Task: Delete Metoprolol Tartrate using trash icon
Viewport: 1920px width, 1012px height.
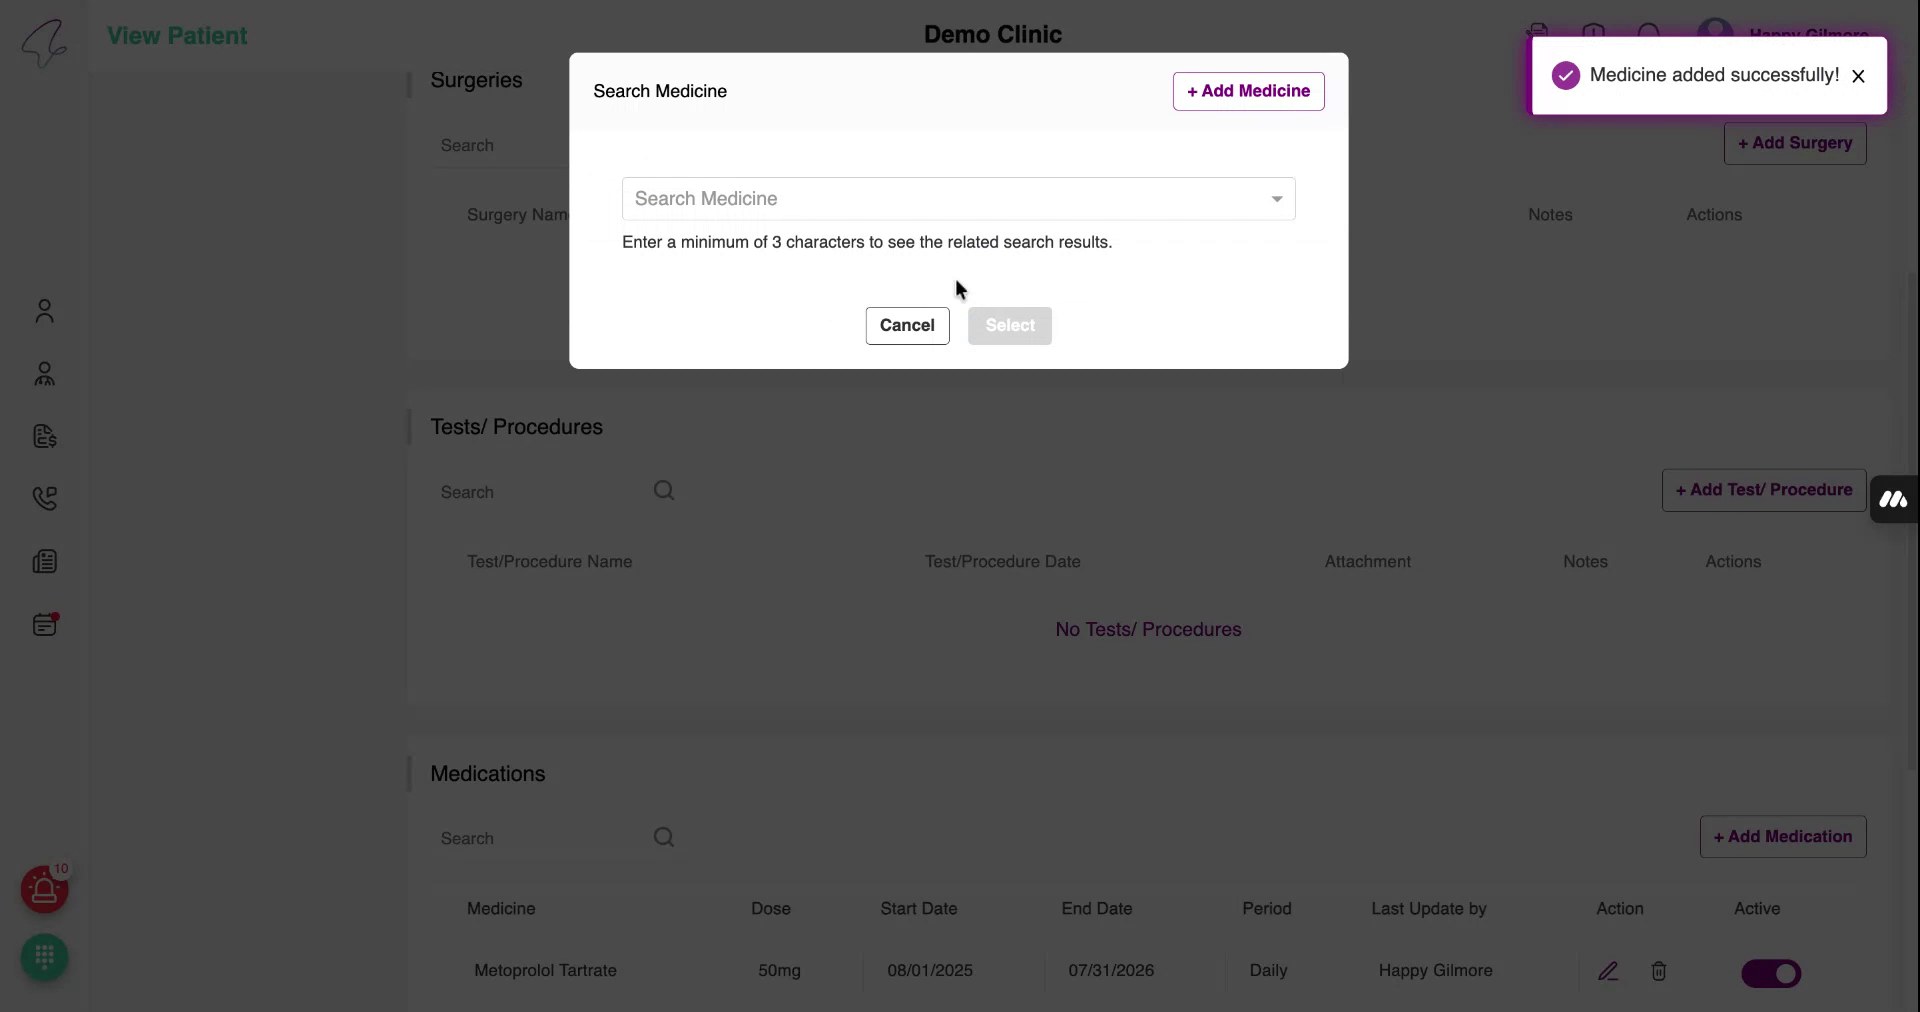Action: (x=1658, y=971)
